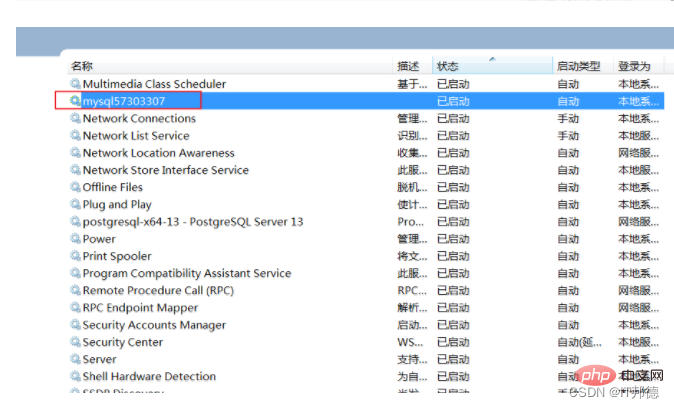Click the gear icon beside Network List Service
Viewport: 674px width, 408px height.
75,135
